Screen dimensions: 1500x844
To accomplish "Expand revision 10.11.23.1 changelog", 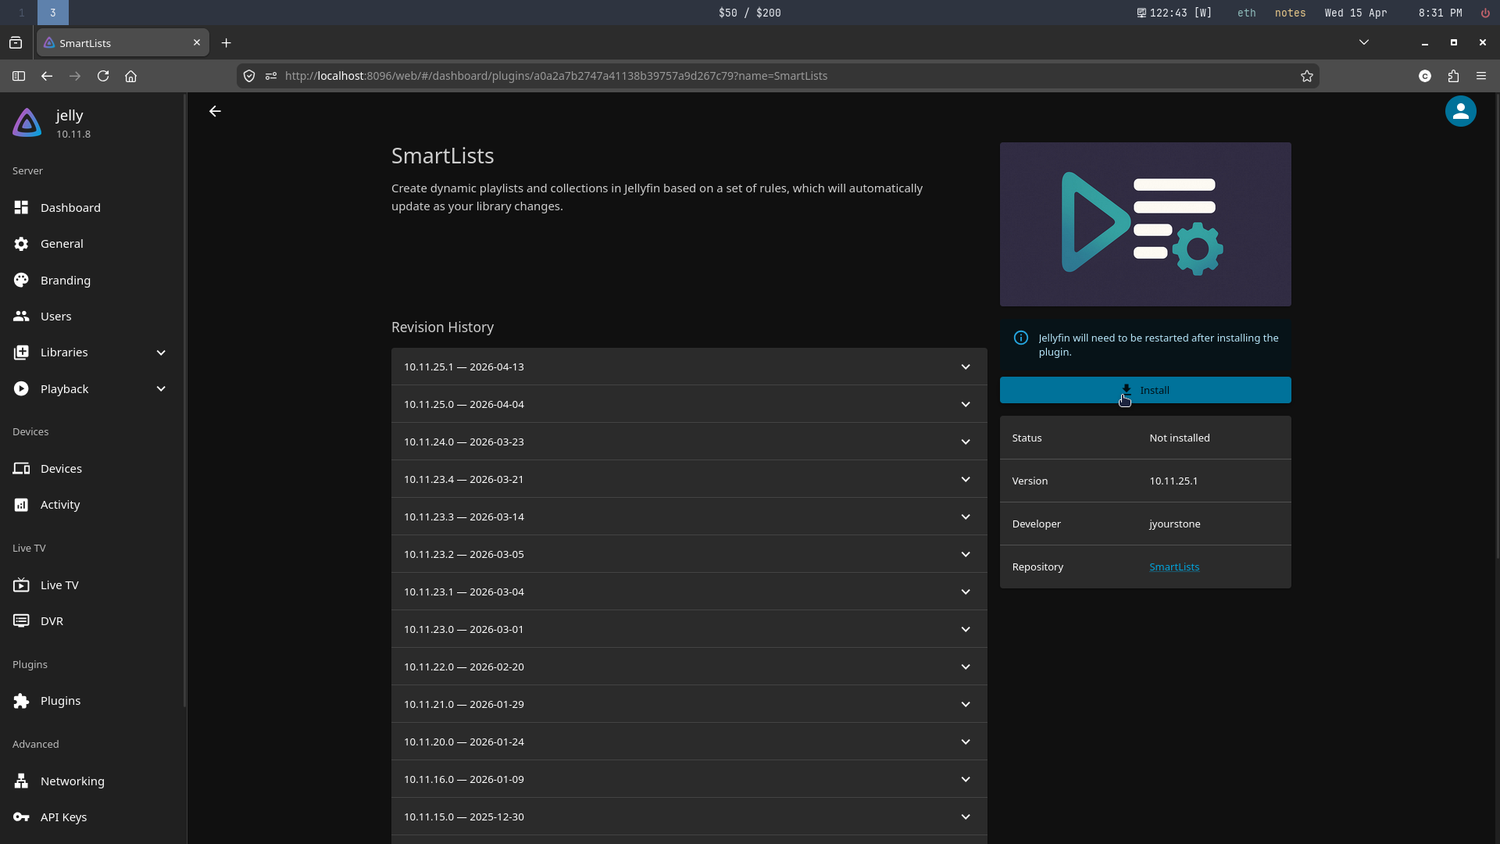I will tap(689, 592).
